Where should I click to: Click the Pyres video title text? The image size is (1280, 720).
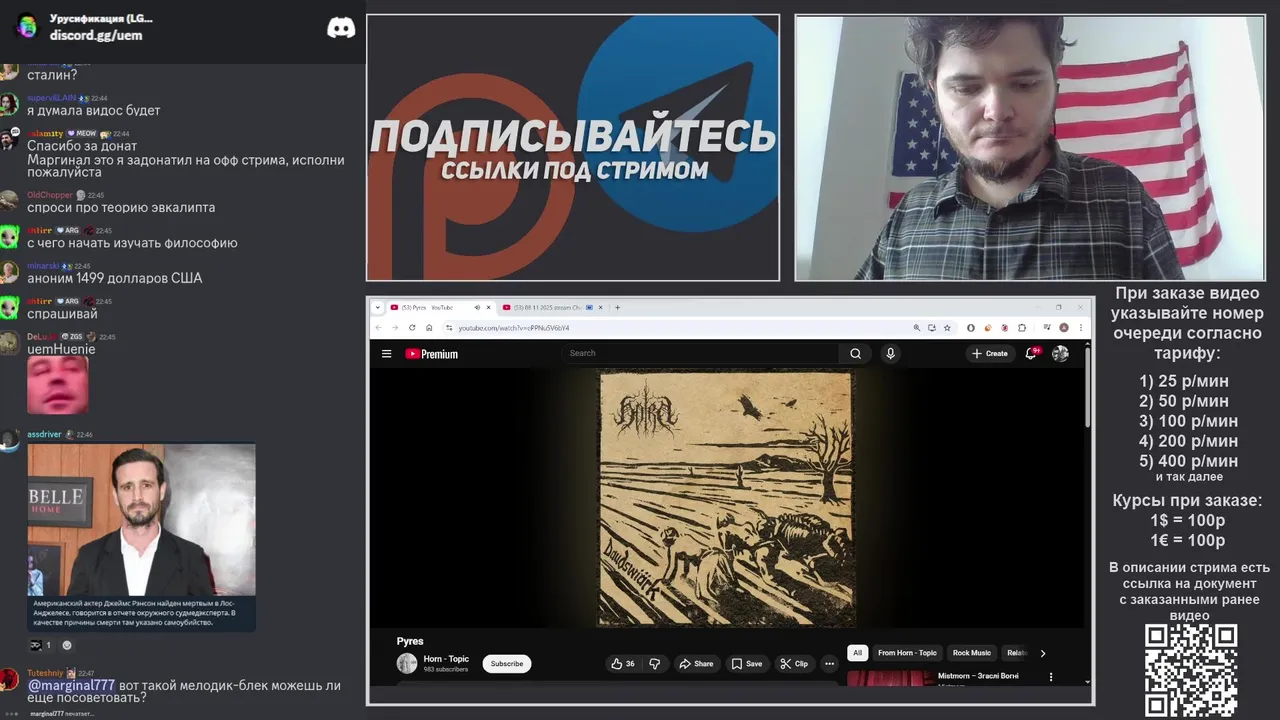(x=410, y=641)
